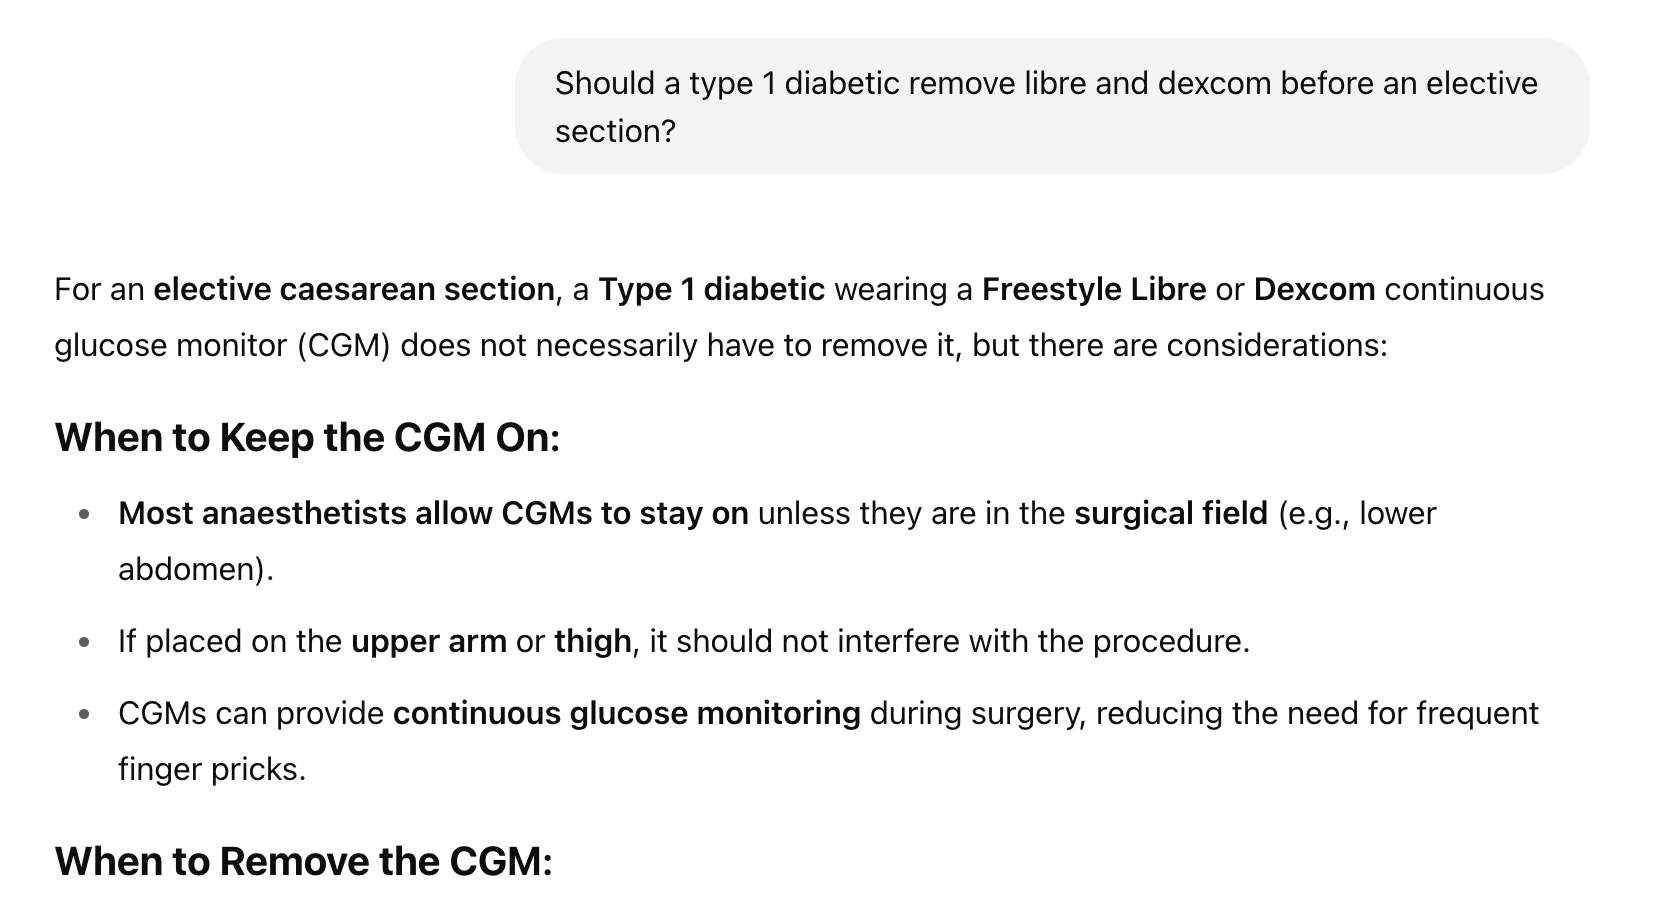Click the word 'abdomen).' in first bullet
The height and width of the screenshot is (912, 1680).
[196, 570]
